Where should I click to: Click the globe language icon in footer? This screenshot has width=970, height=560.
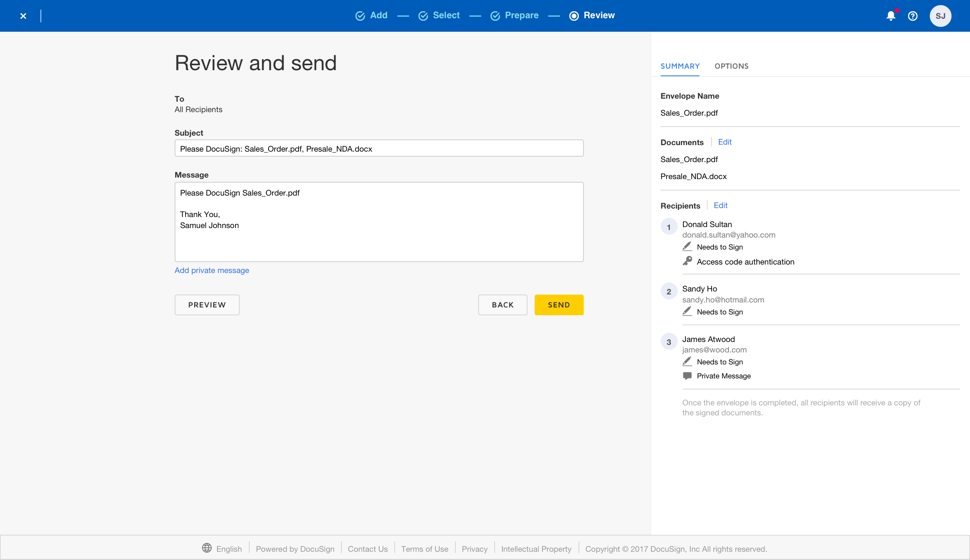click(x=207, y=548)
